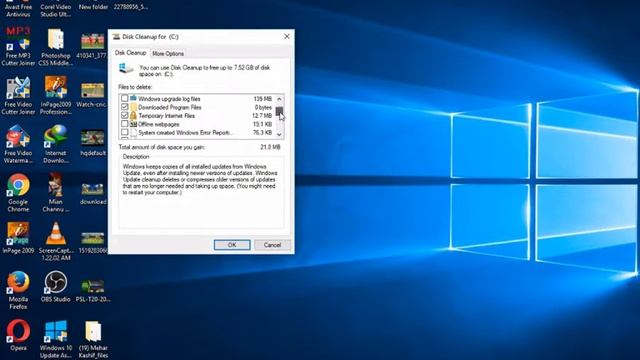Open the 410341_377 image file icon
Viewport: 640px width, 360px height.
tap(93, 46)
